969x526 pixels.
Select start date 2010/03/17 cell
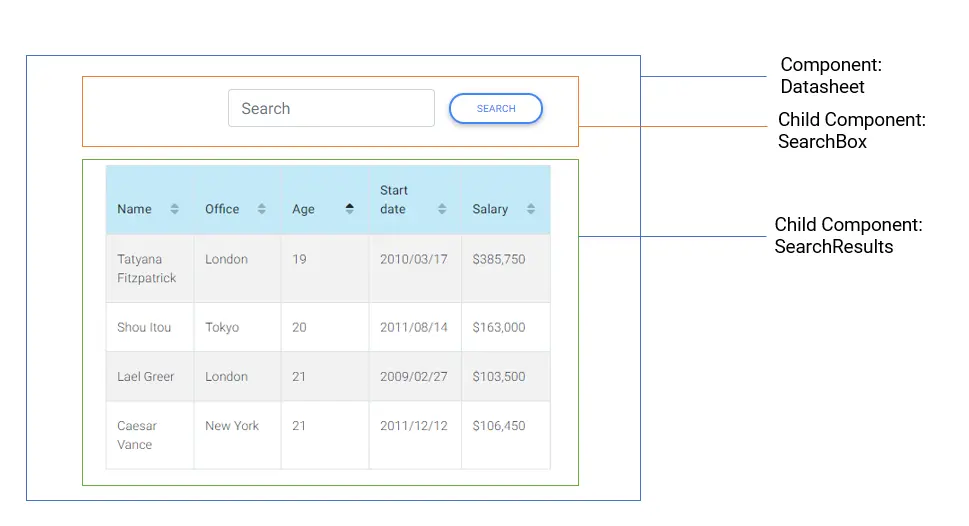pos(415,268)
